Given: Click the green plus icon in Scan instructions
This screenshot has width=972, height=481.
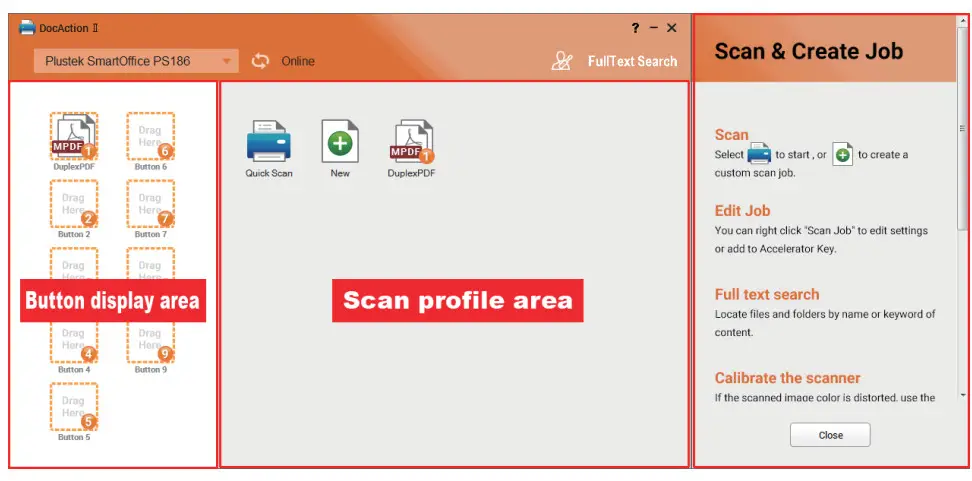Looking at the screenshot, I should pos(842,154).
